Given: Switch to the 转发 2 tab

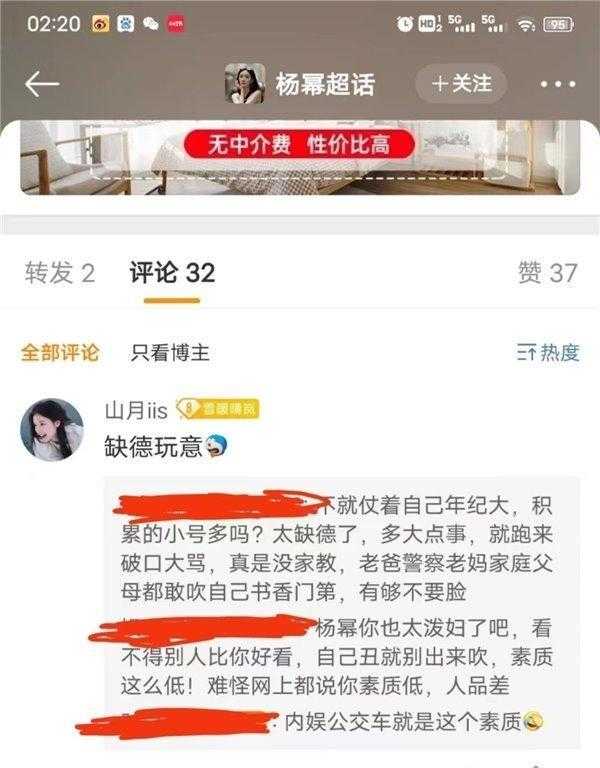Looking at the screenshot, I should [60, 273].
